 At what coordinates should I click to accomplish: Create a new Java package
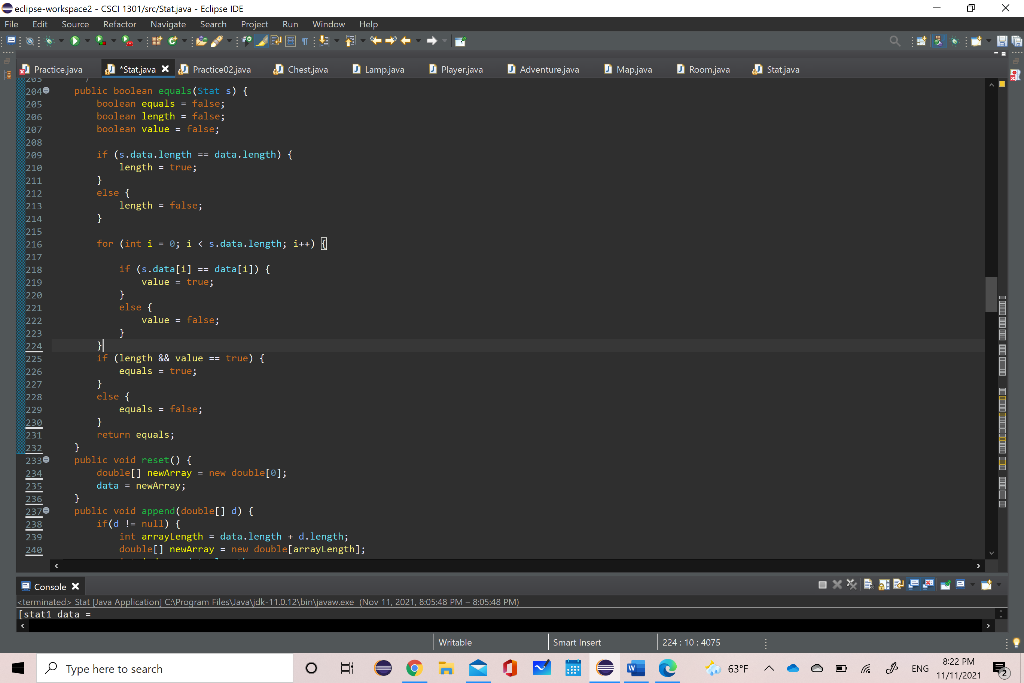(157, 41)
